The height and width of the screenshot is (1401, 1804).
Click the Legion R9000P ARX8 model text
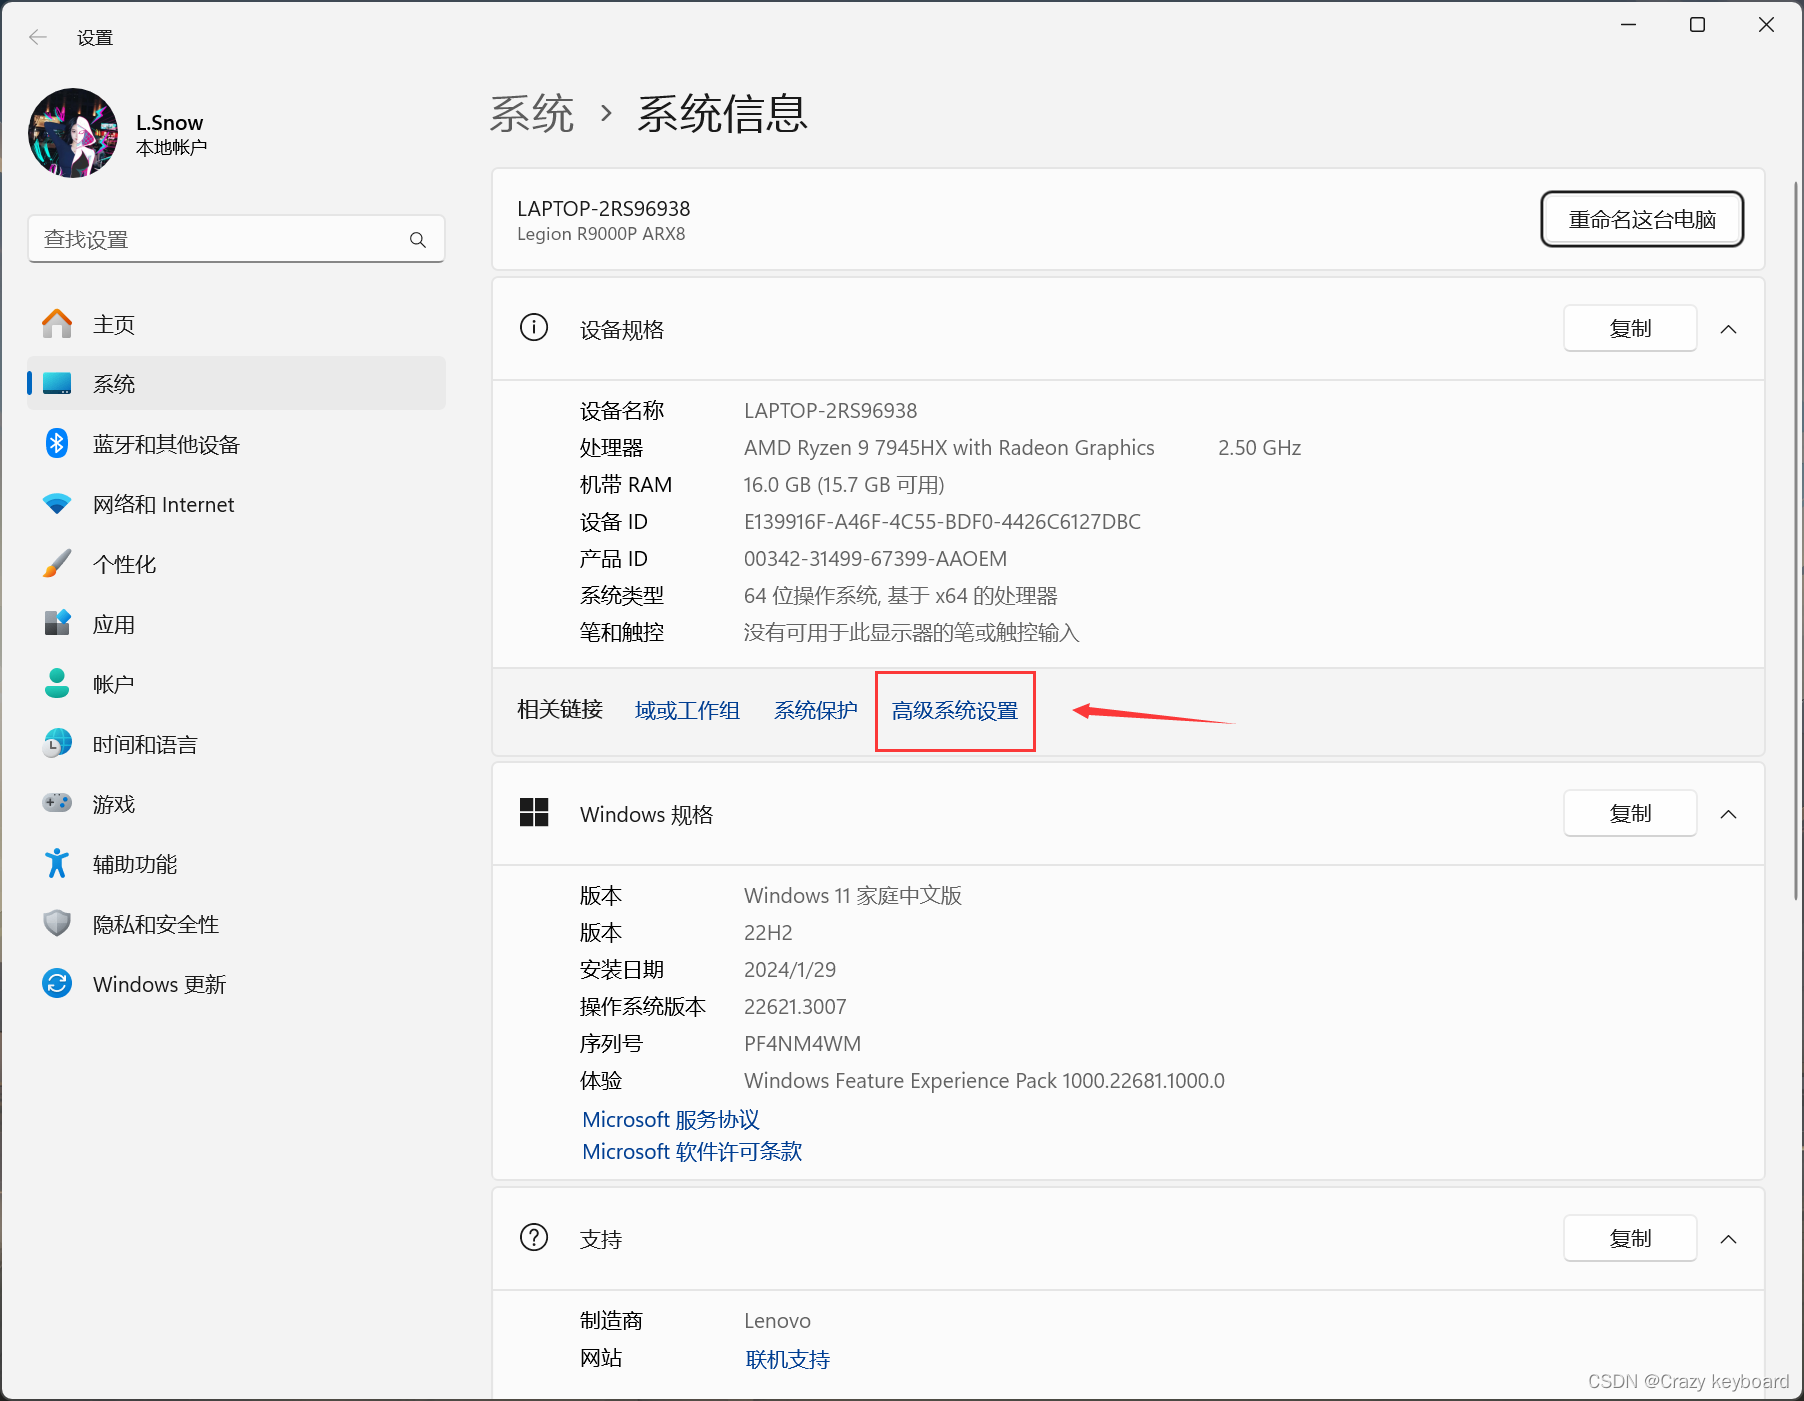pos(601,234)
